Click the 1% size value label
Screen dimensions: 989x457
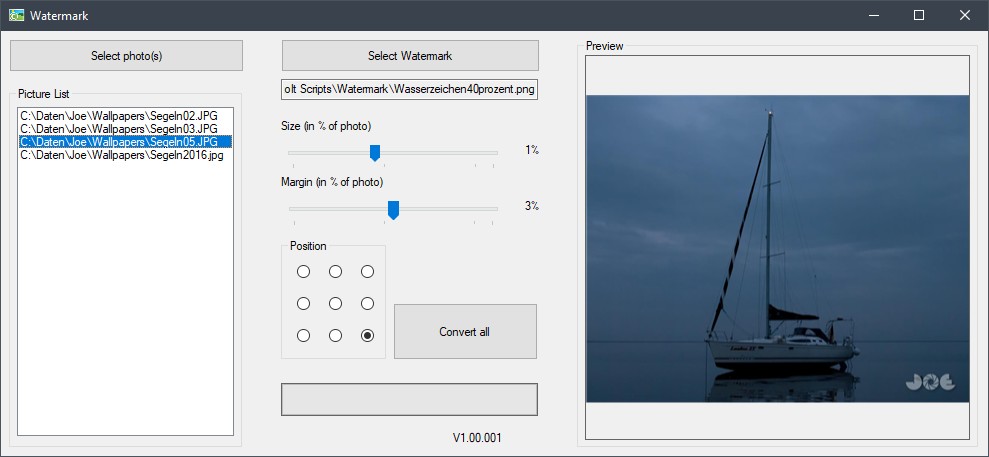click(532, 150)
